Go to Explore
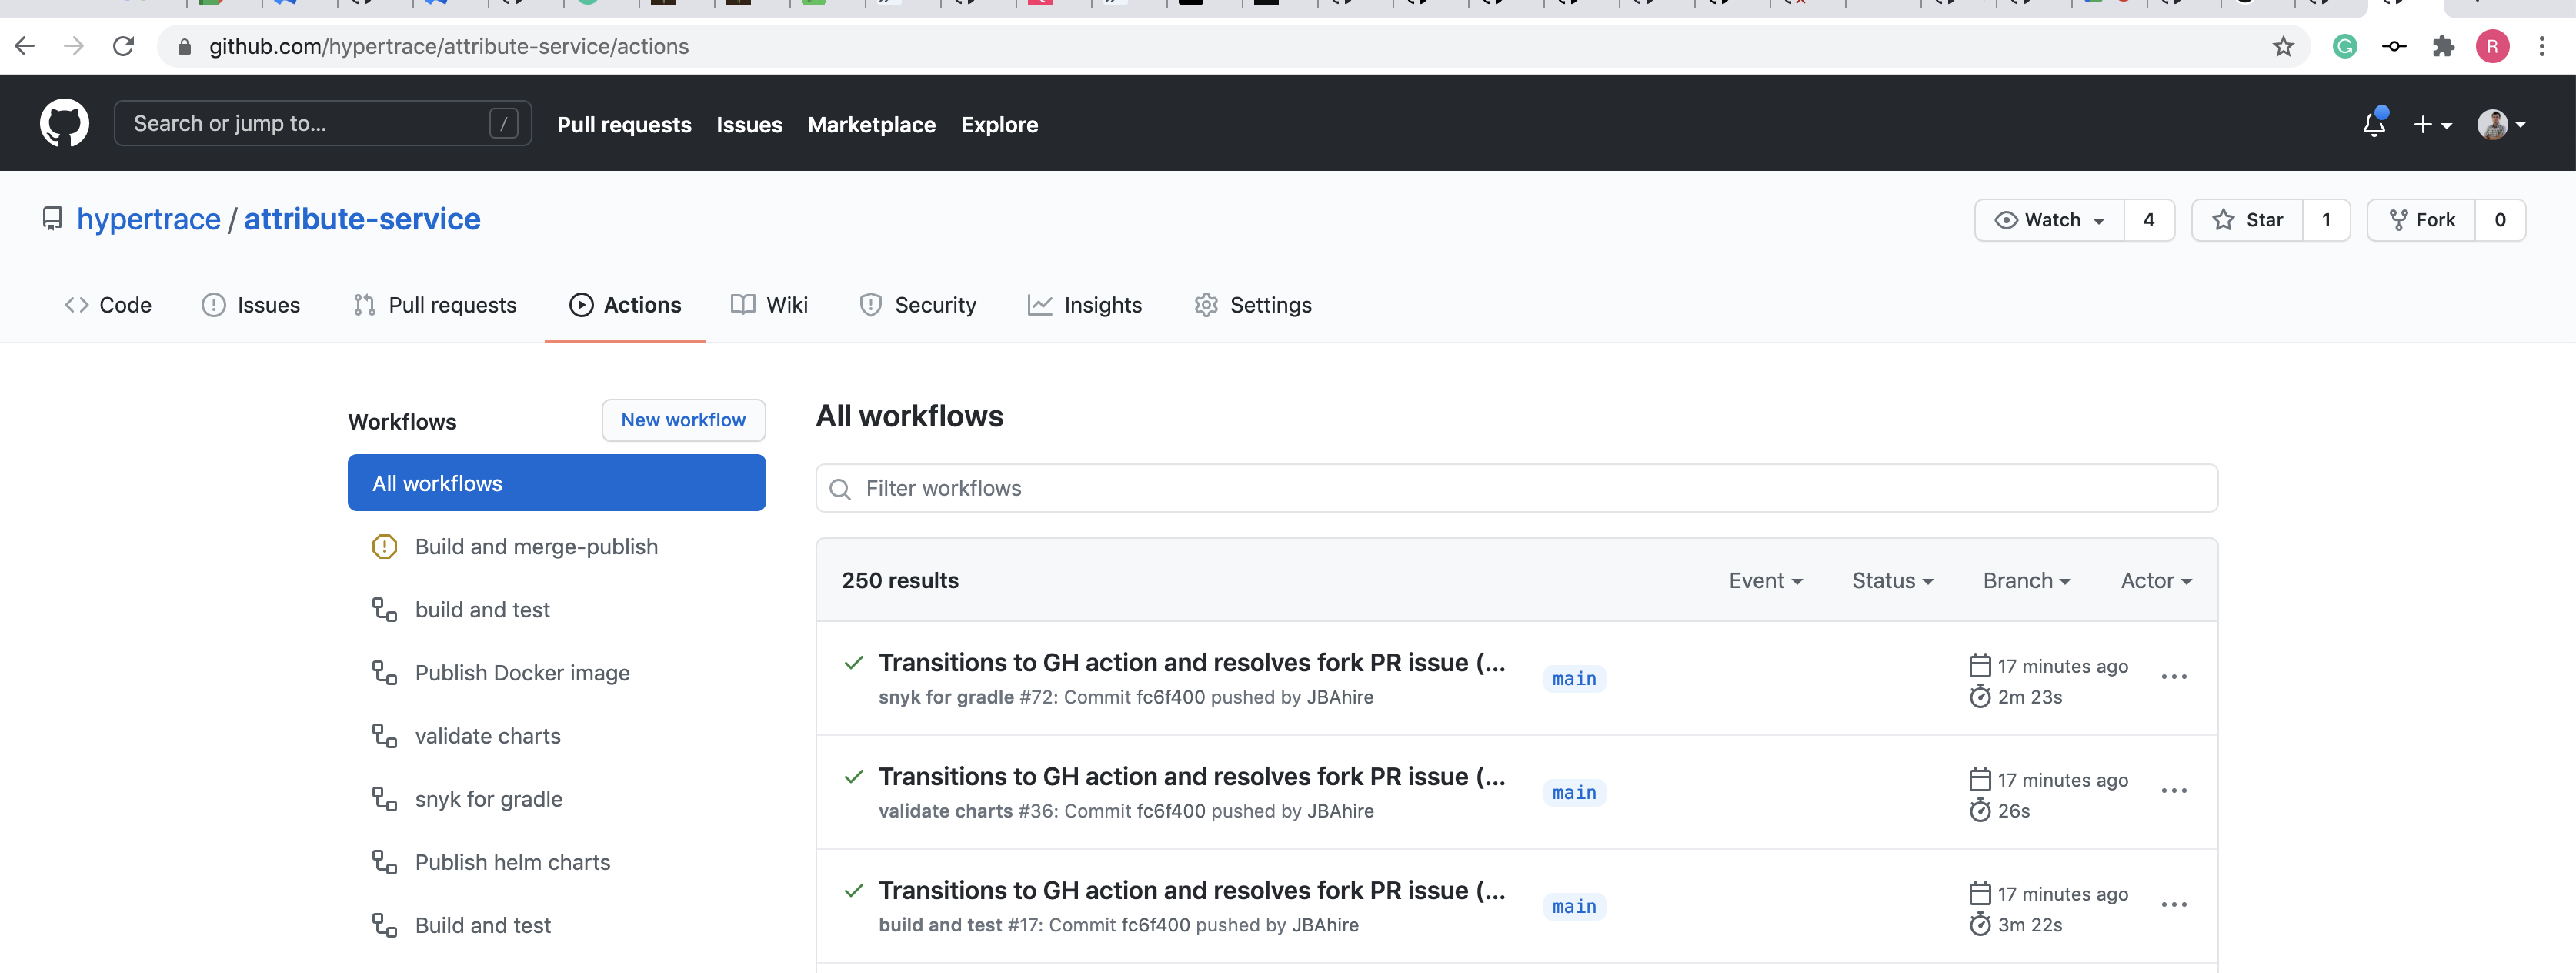This screenshot has height=973, width=2576. tap(999, 125)
